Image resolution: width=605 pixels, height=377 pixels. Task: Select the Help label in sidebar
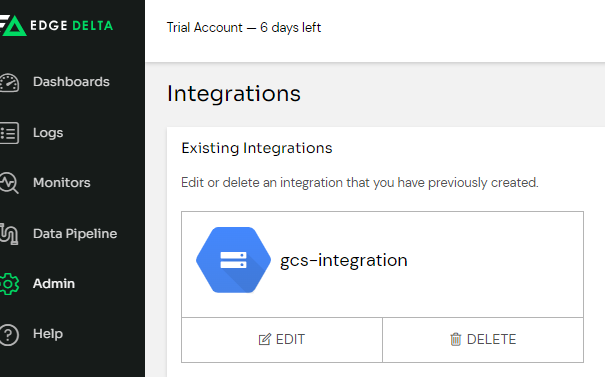click(48, 334)
